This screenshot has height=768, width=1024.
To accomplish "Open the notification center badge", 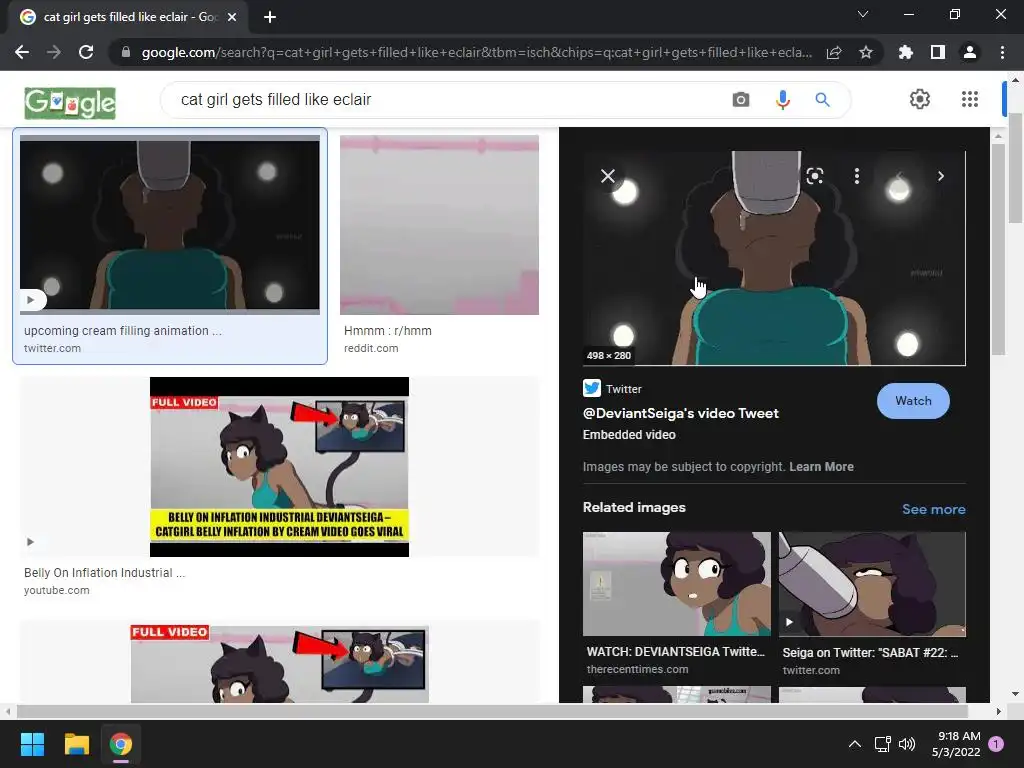I will pyautogui.click(x=996, y=744).
